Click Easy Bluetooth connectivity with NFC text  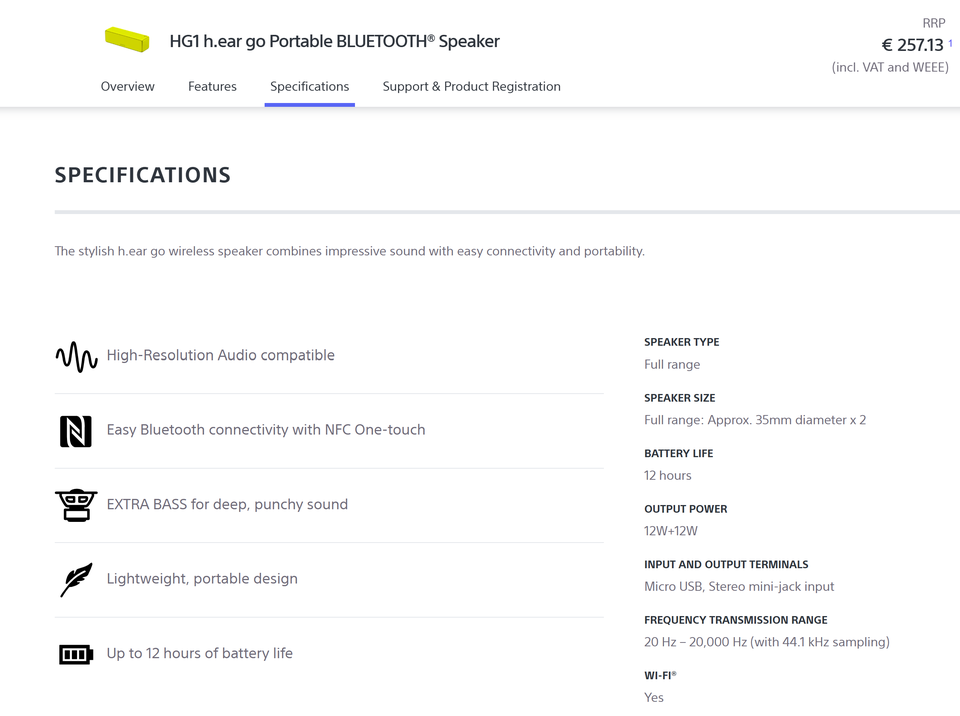[266, 430]
